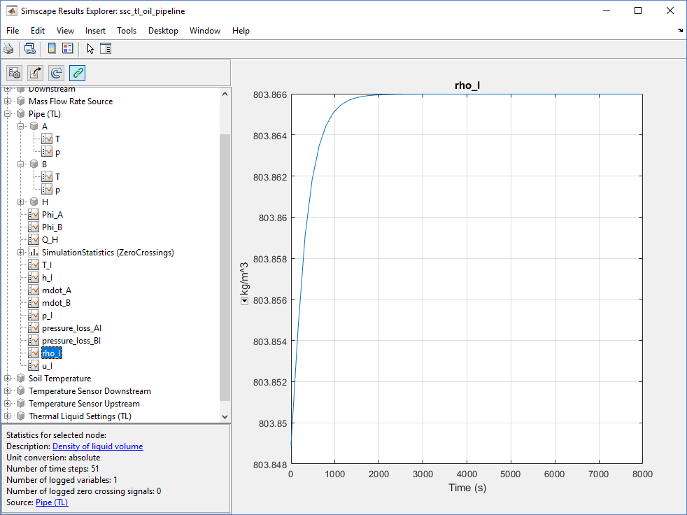Insert a legend via toolbar icon
The image size is (687, 515).
67,49
